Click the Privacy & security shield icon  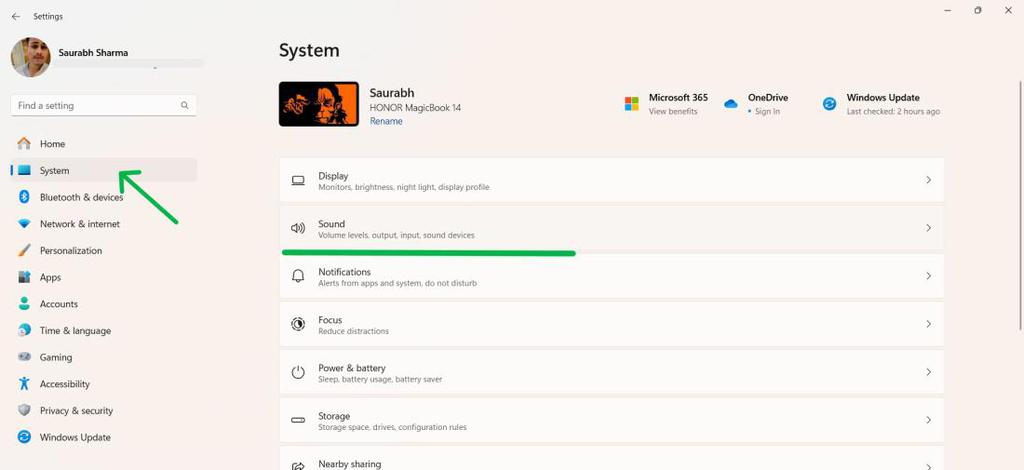(x=24, y=411)
